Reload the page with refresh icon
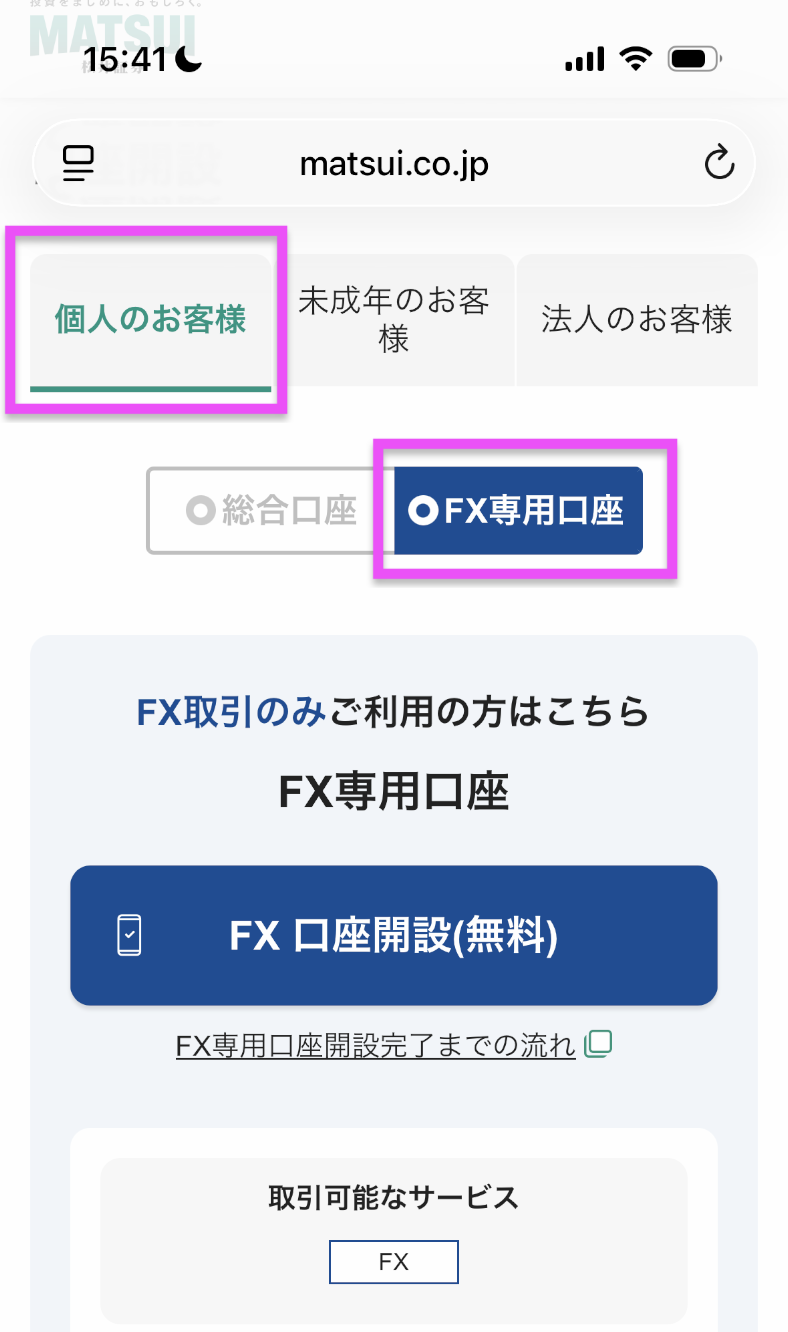The width and height of the screenshot is (788, 1332). pyautogui.click(x=719, y=162)
